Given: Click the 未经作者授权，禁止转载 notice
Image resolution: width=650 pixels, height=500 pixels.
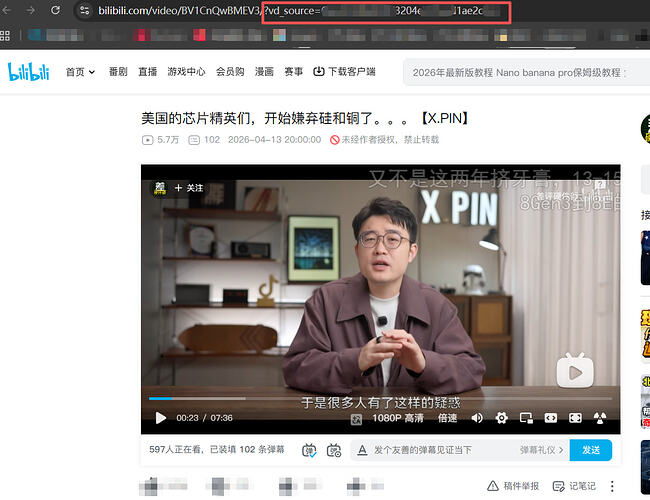Looking at the screenshot, I should [384, 140].
